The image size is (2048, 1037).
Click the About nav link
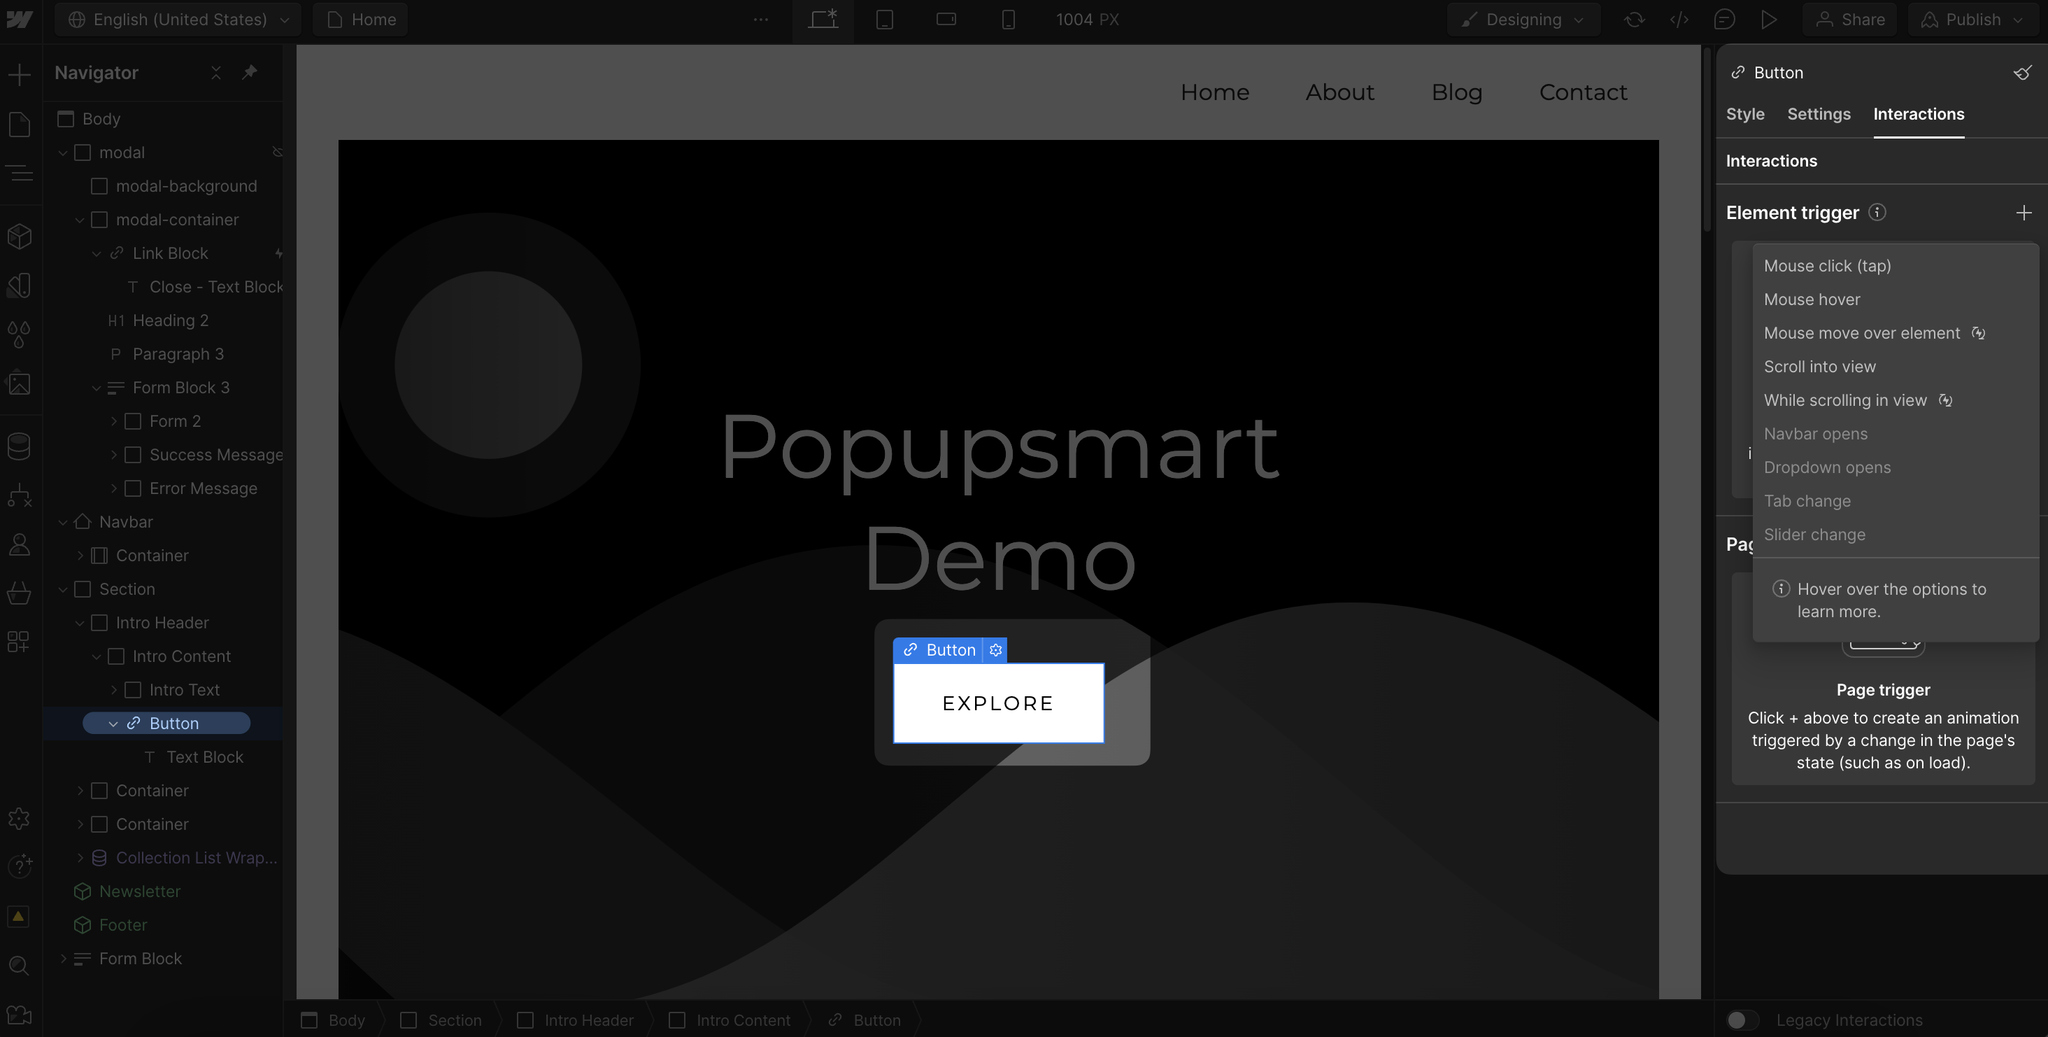[x=1340, y=92]
